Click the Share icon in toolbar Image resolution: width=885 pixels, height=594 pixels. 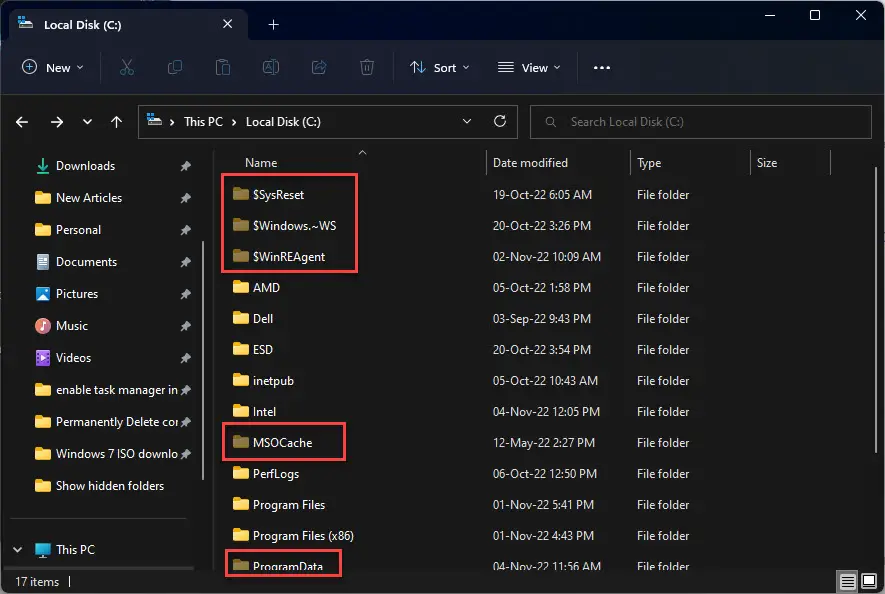[319, 67]
